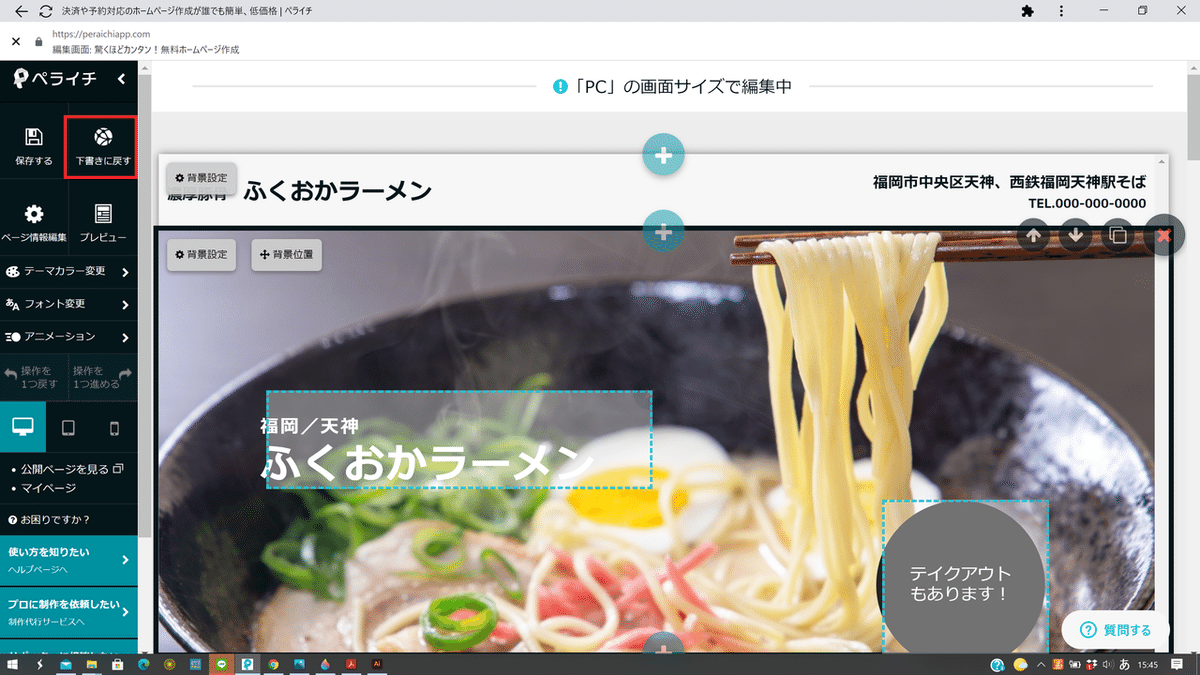Click the 下書きに戻す button

(x=103, y=146)
